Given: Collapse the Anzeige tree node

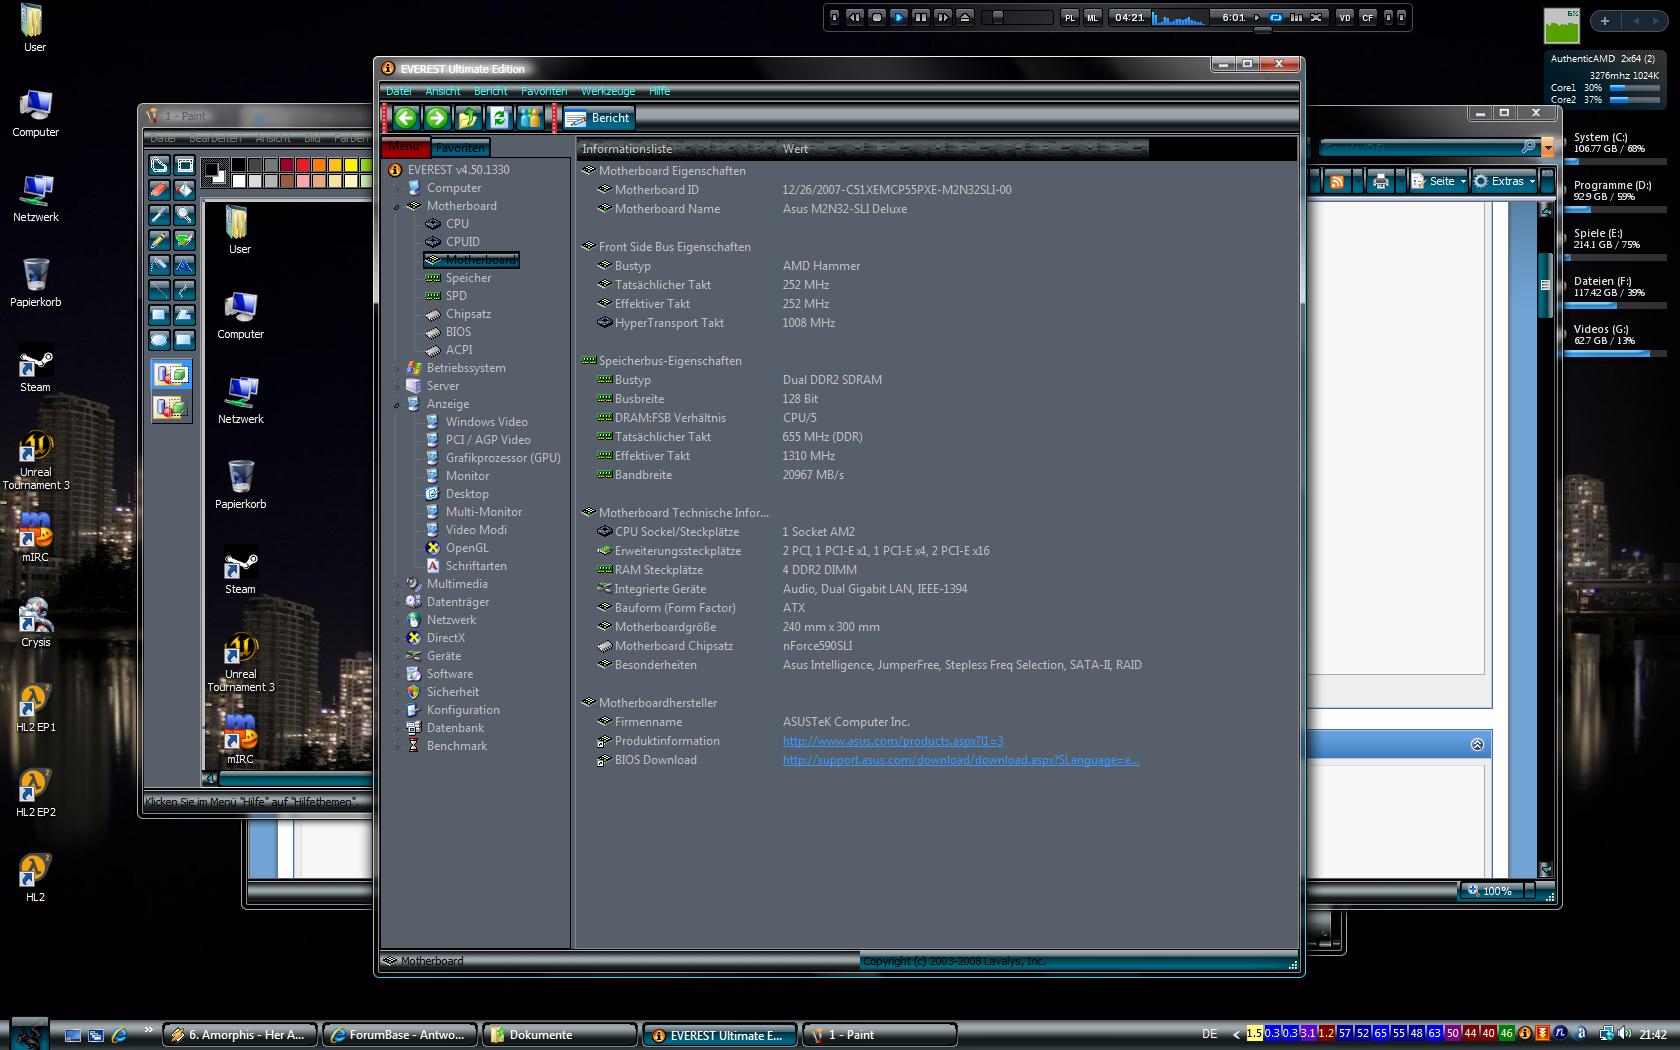Looking at the screenshot, I should 397,405.
